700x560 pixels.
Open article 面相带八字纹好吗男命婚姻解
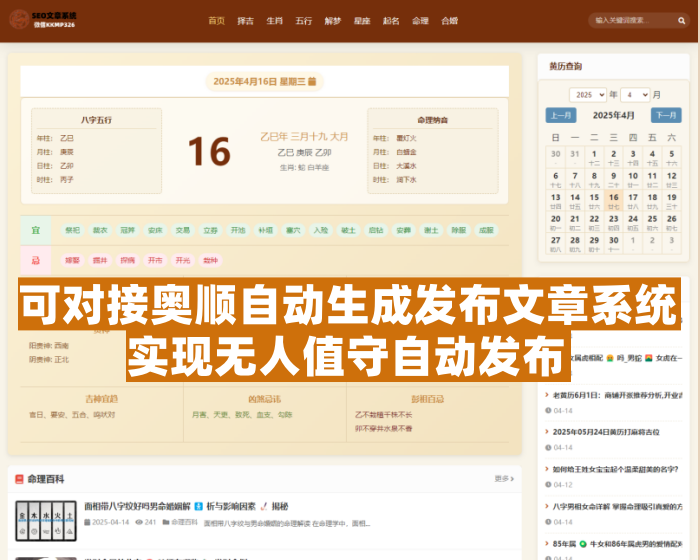[x=186, y=506]
